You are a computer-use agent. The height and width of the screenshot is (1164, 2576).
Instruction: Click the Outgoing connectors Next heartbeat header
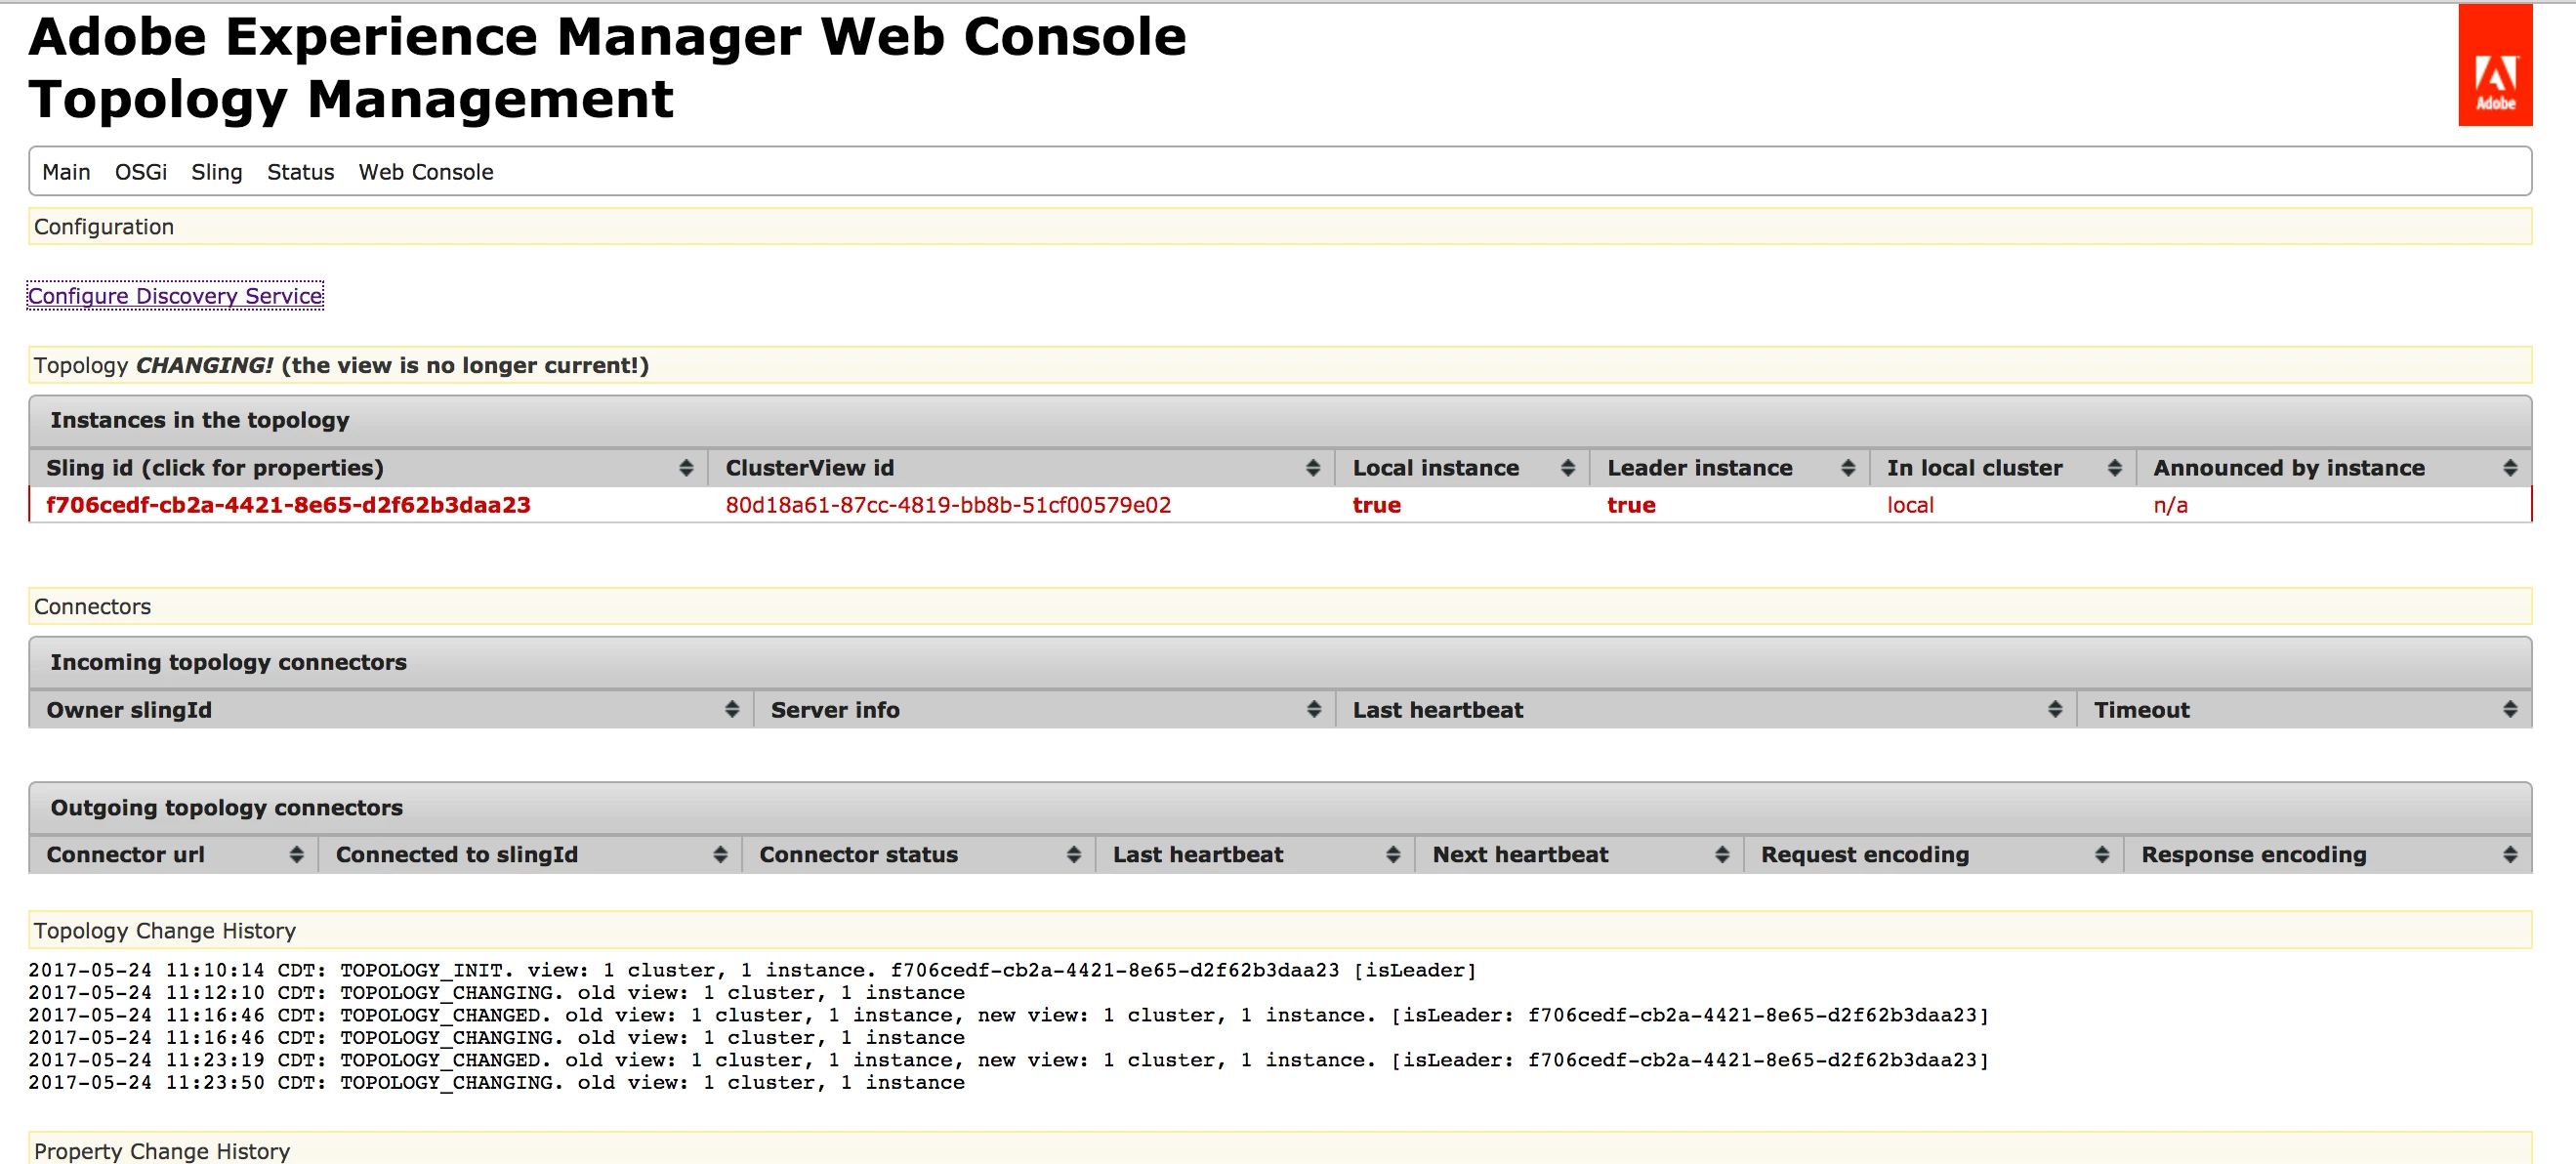point(1520,855)
